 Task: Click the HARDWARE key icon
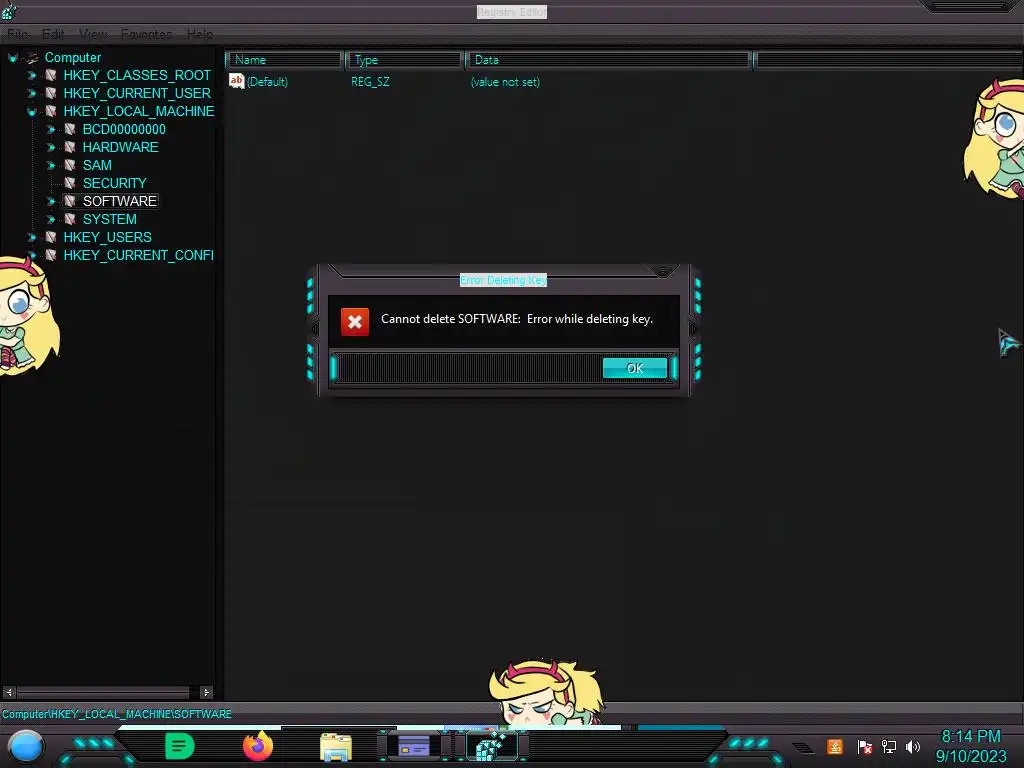tap(70, 147)
